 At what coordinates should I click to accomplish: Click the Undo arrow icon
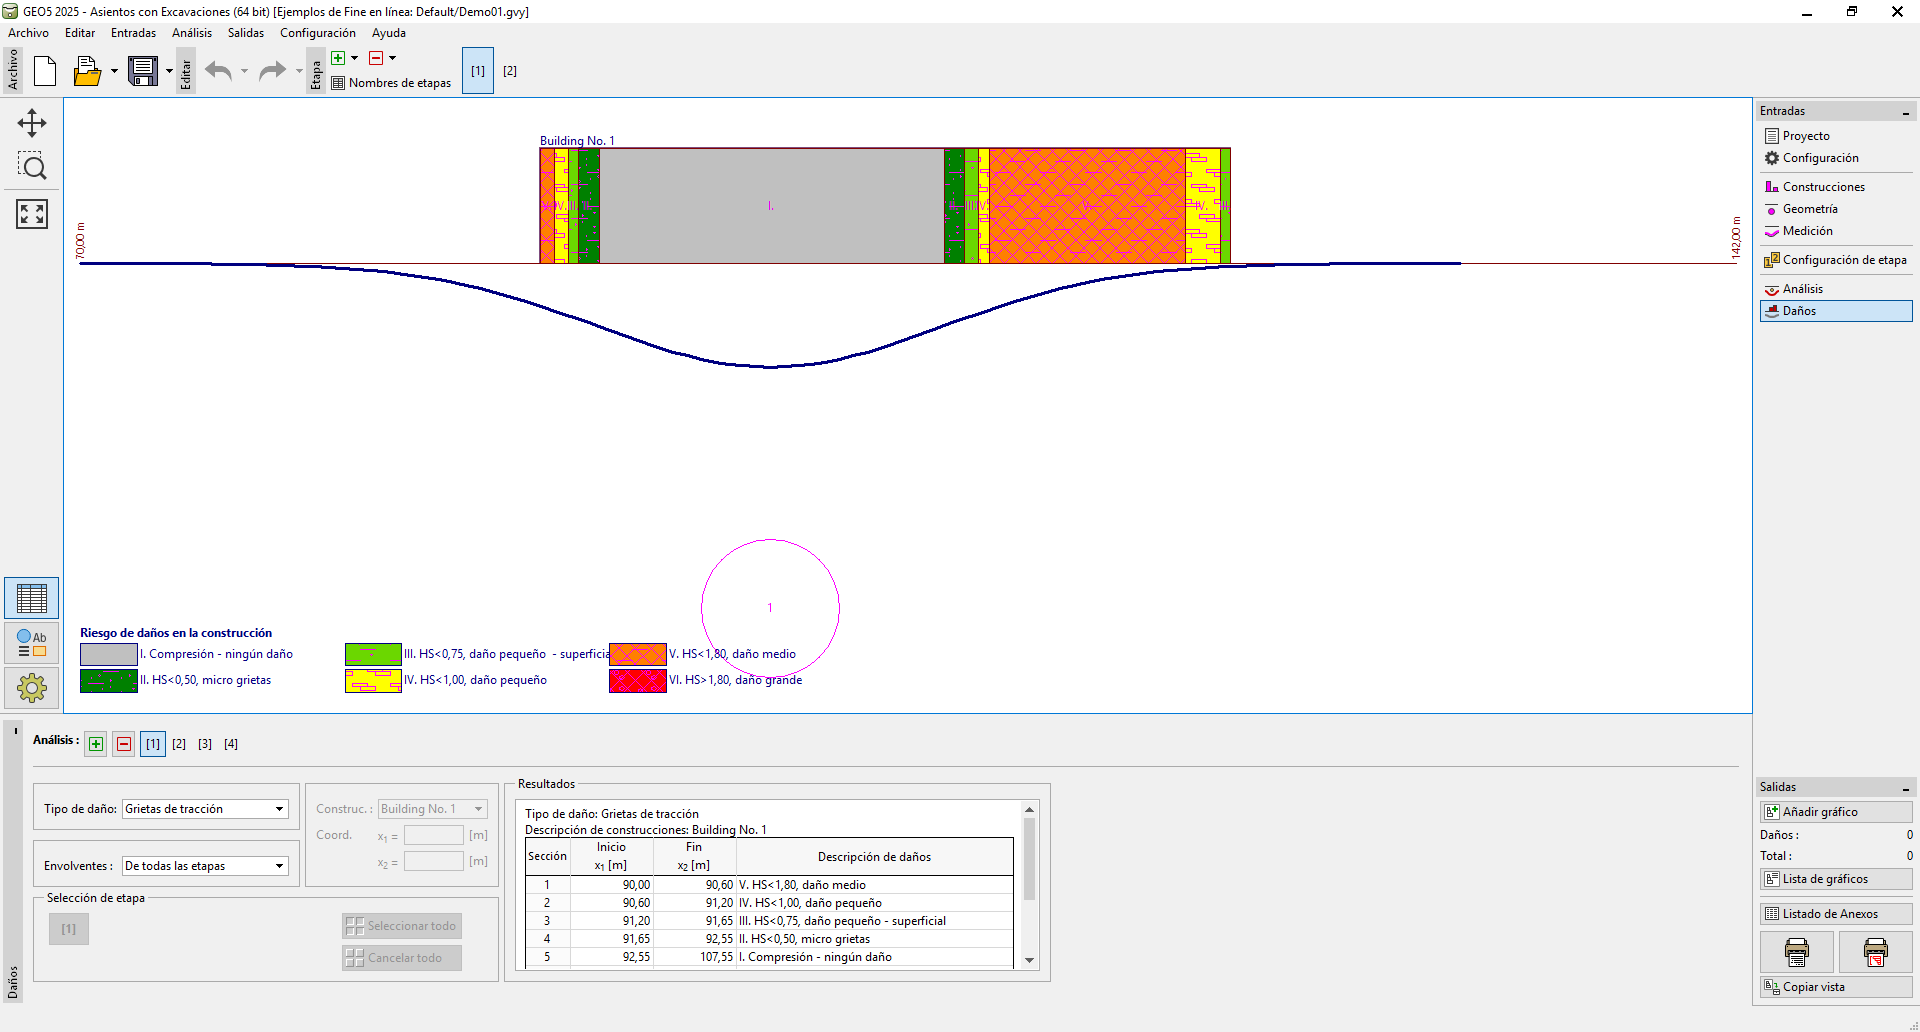click(x=218, y=71)
